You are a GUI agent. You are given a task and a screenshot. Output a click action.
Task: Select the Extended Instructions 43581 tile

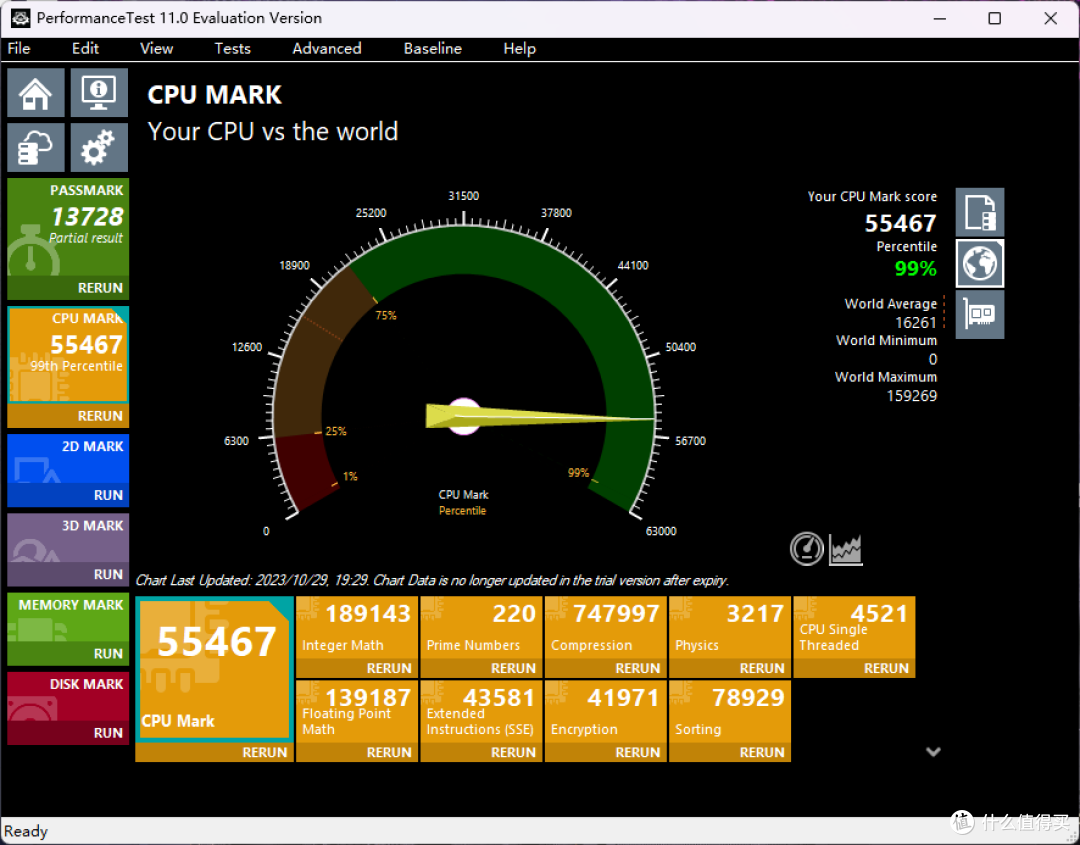481,712
